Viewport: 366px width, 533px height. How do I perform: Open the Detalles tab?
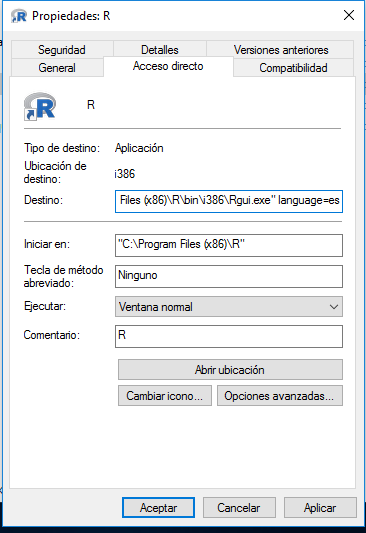tap(160, 50)
